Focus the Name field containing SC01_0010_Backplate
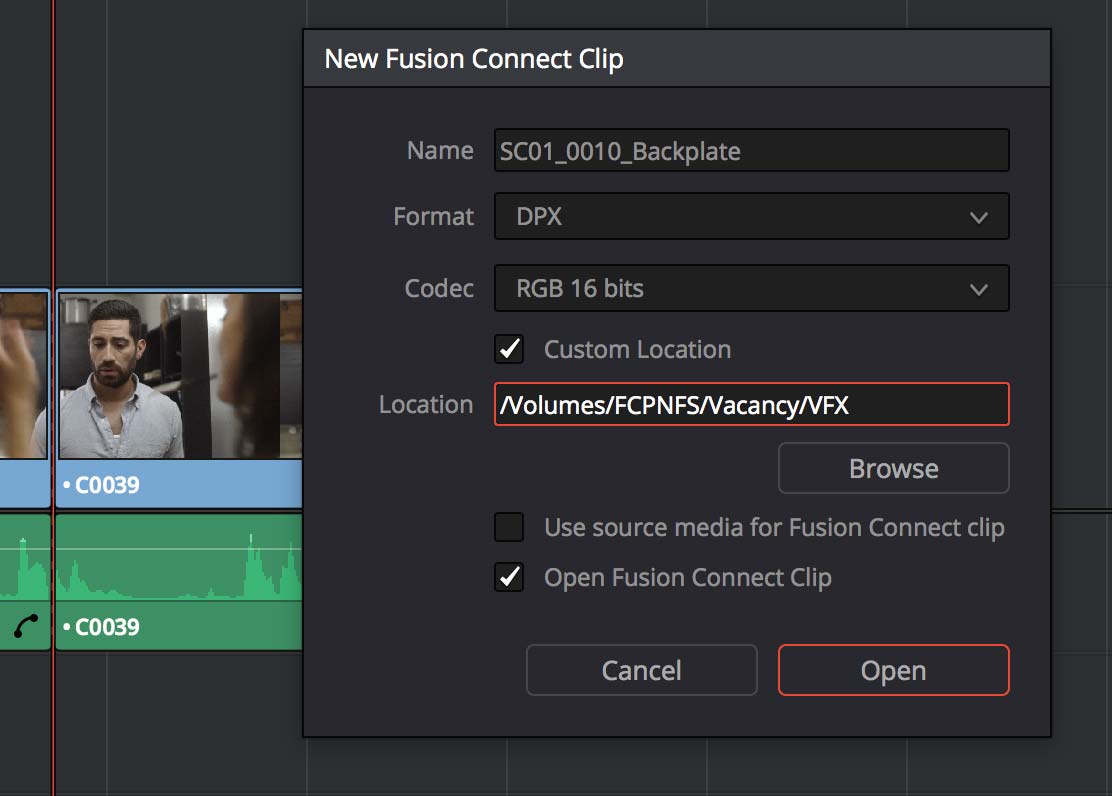 click(x=752, y=150)
